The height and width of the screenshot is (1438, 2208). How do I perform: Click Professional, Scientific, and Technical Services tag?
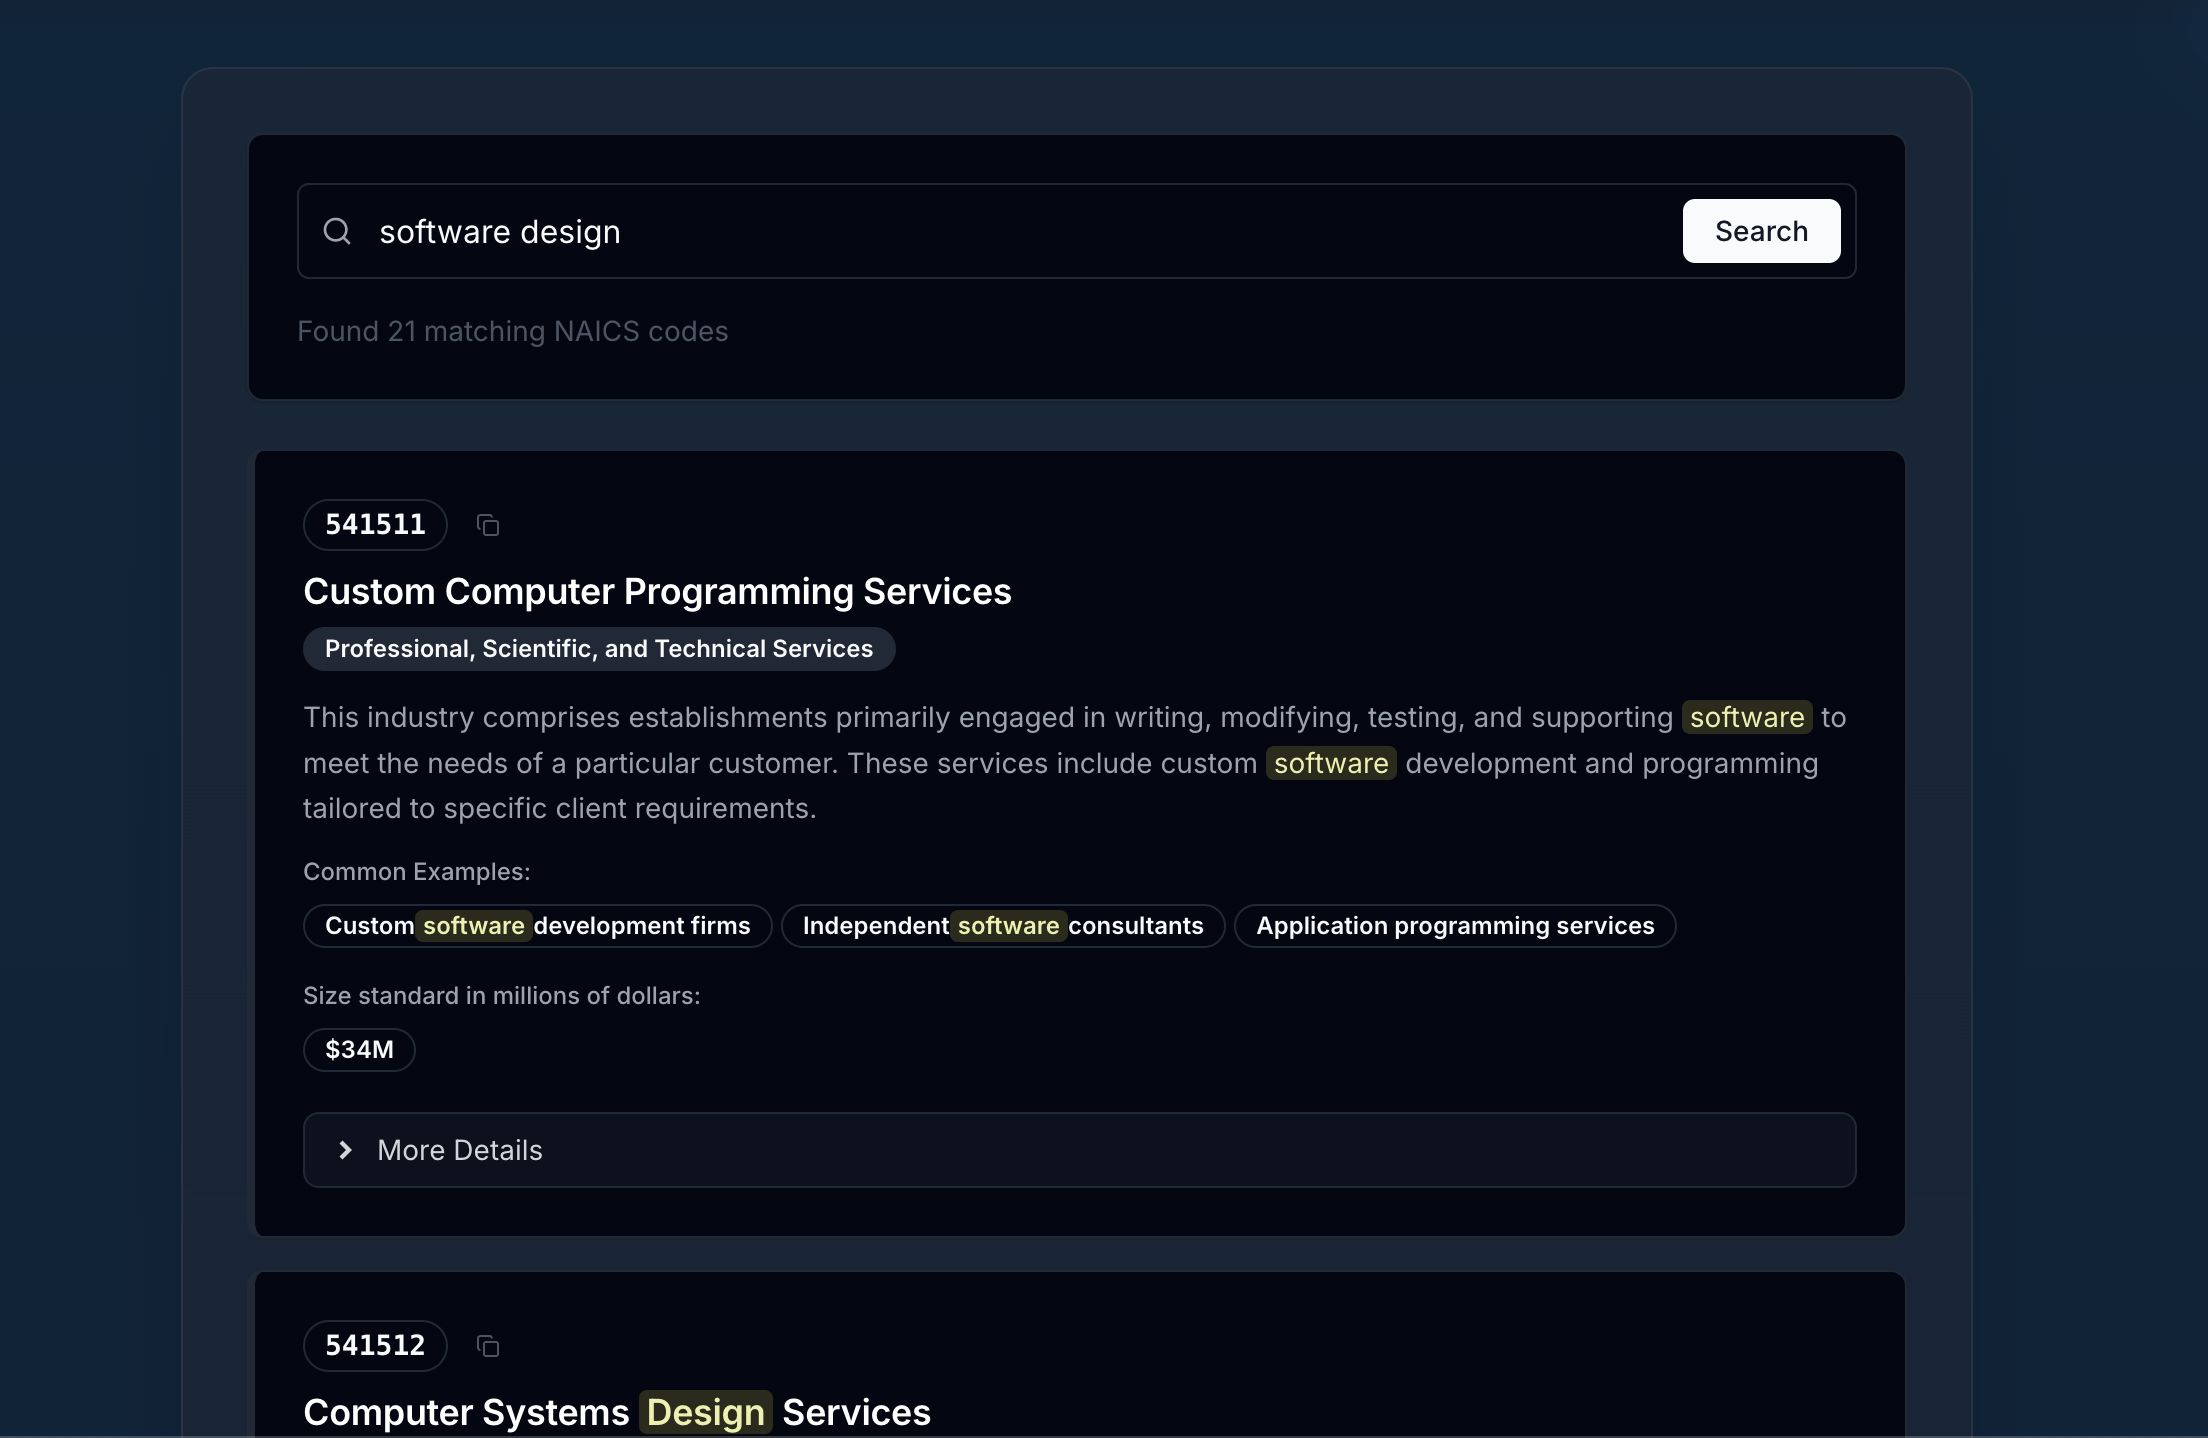click(599, 649)
